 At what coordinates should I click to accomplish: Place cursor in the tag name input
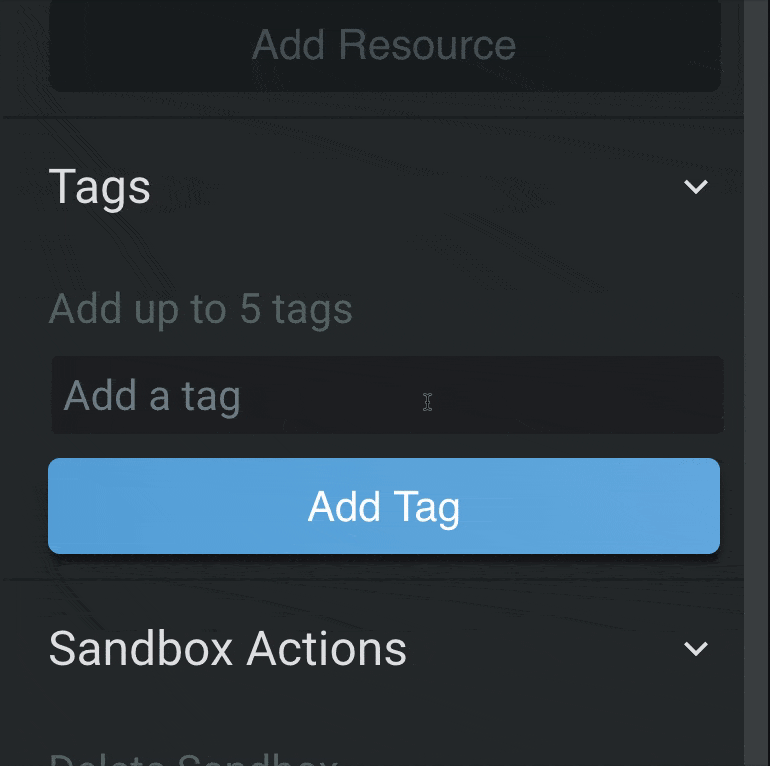point(387,396)
